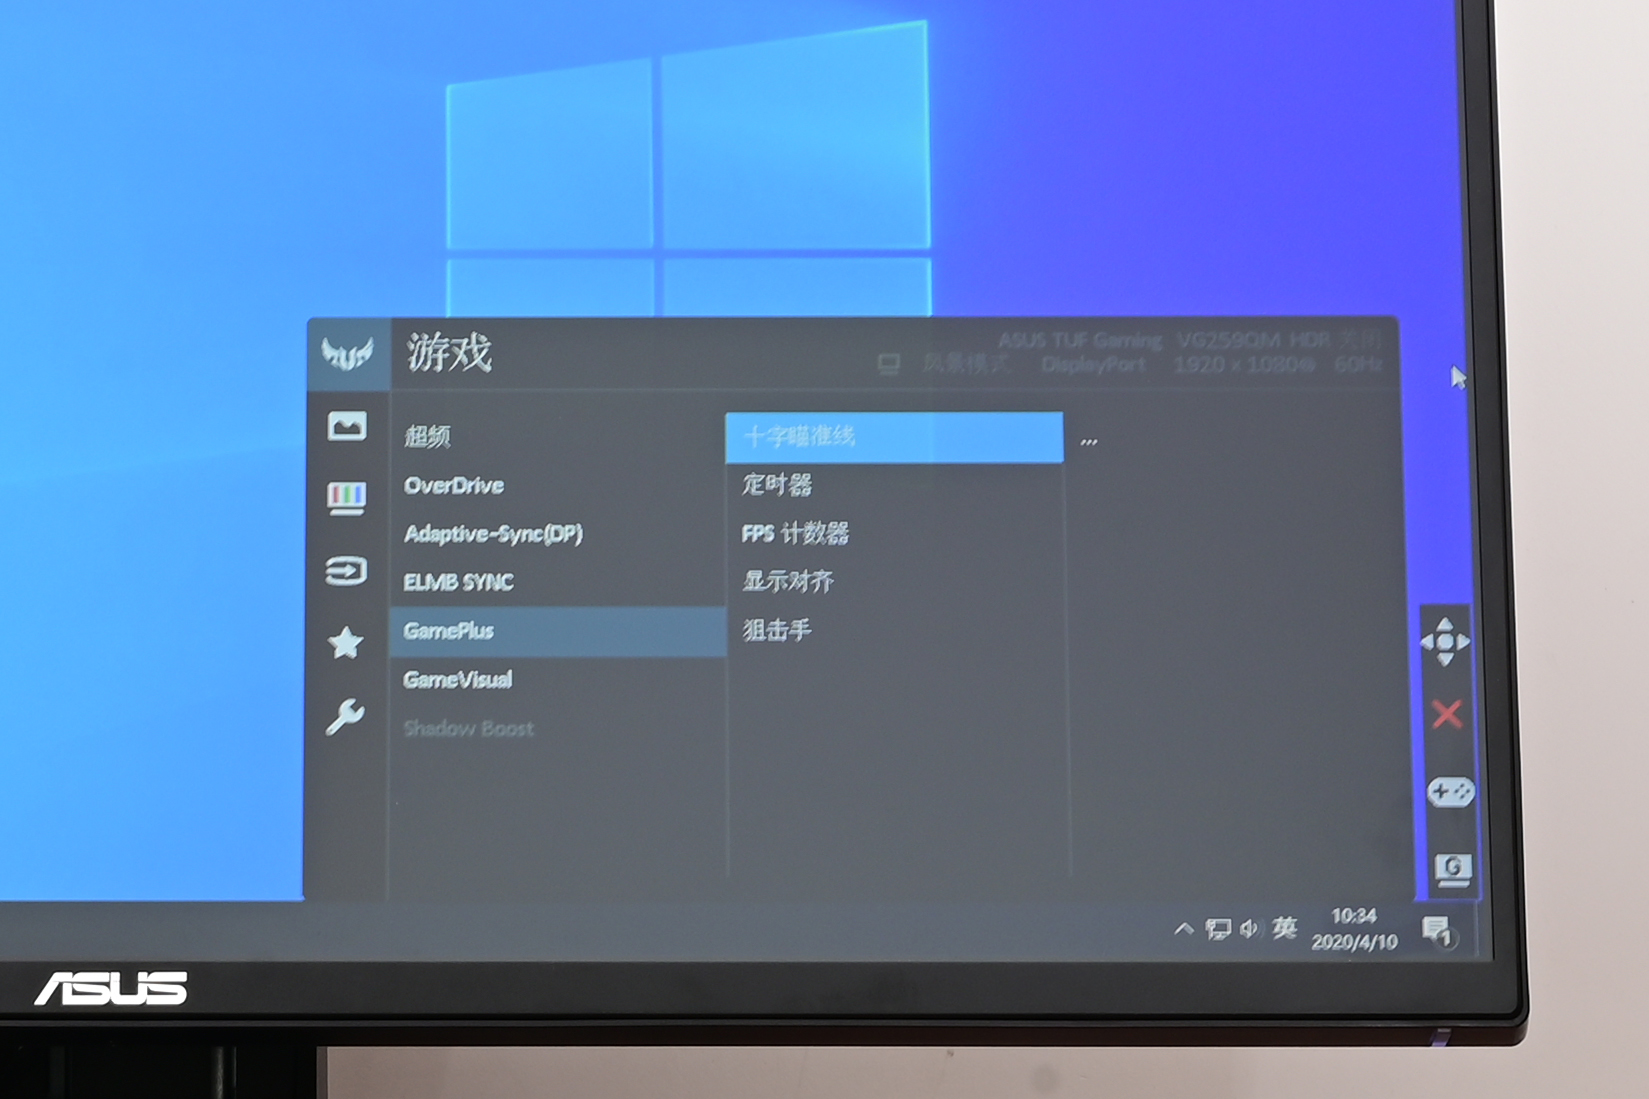Enable ELMB SYNC

pos(459,582)
